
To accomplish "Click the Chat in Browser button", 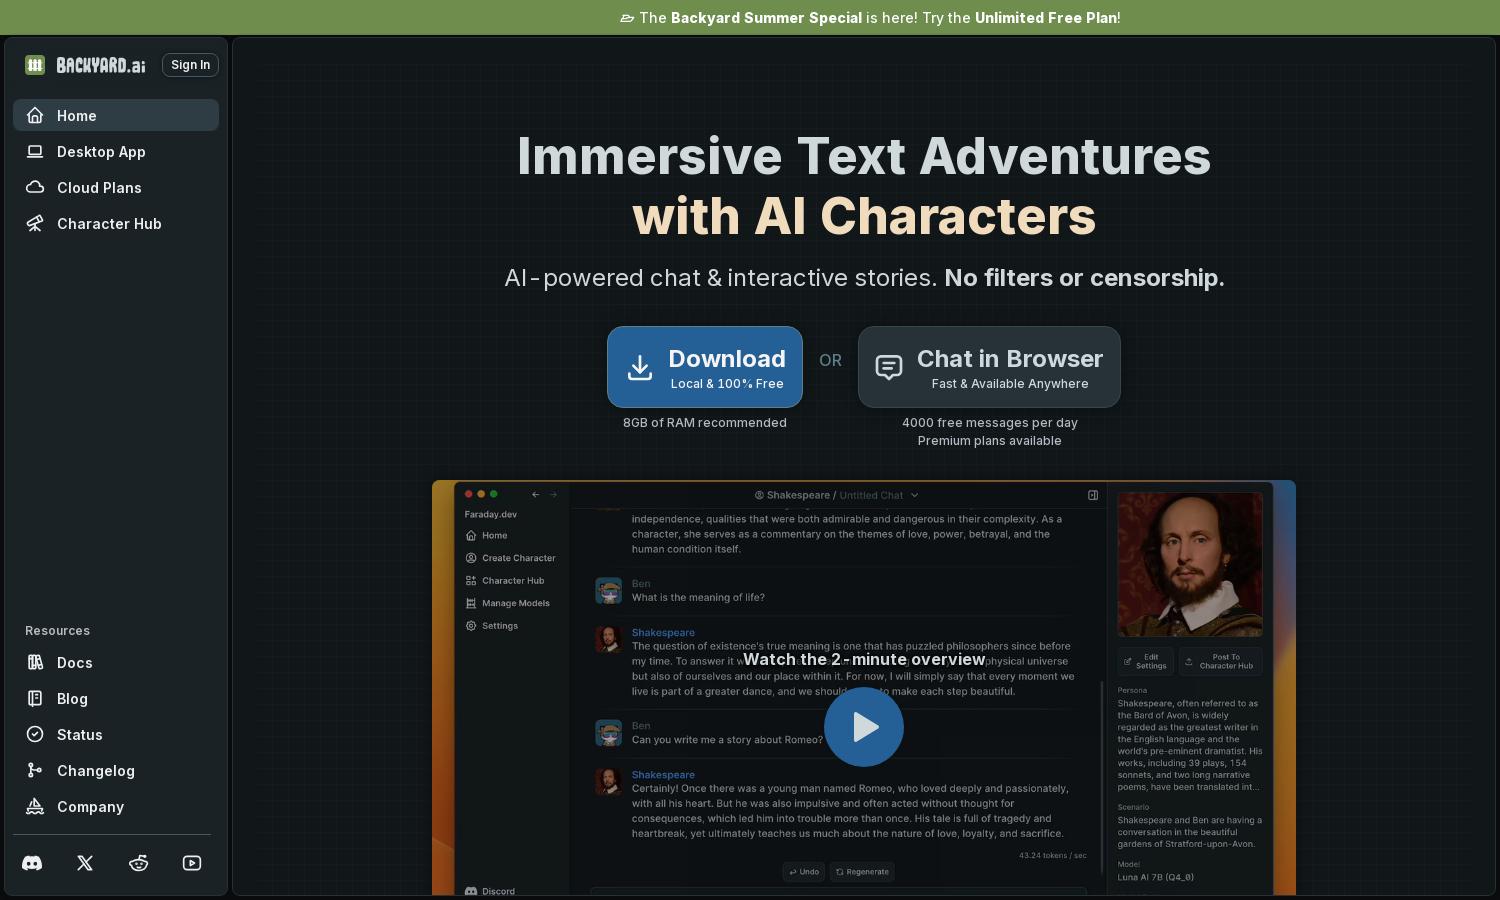I will click(x=989, y=367).
